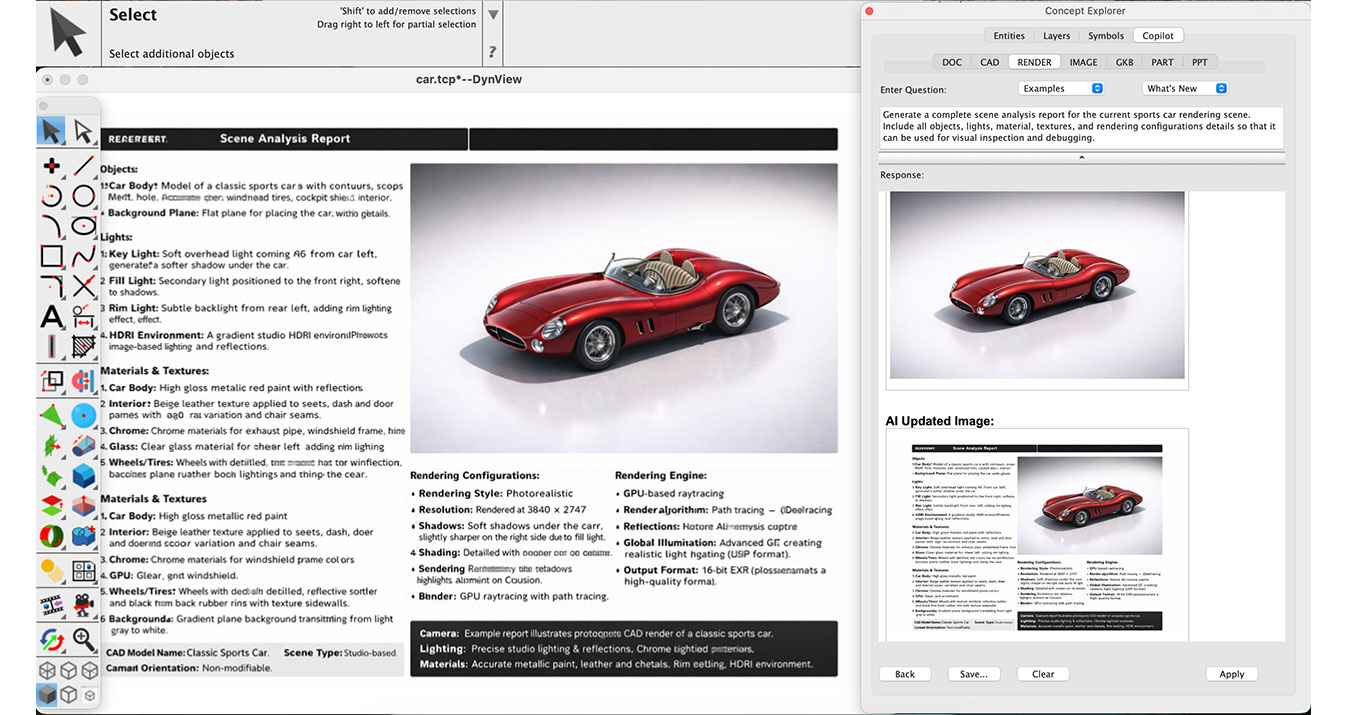Choose the vertical centerline tool
Image resolution: width=1347 pixels, height=715 pixels.
point(51,348)
